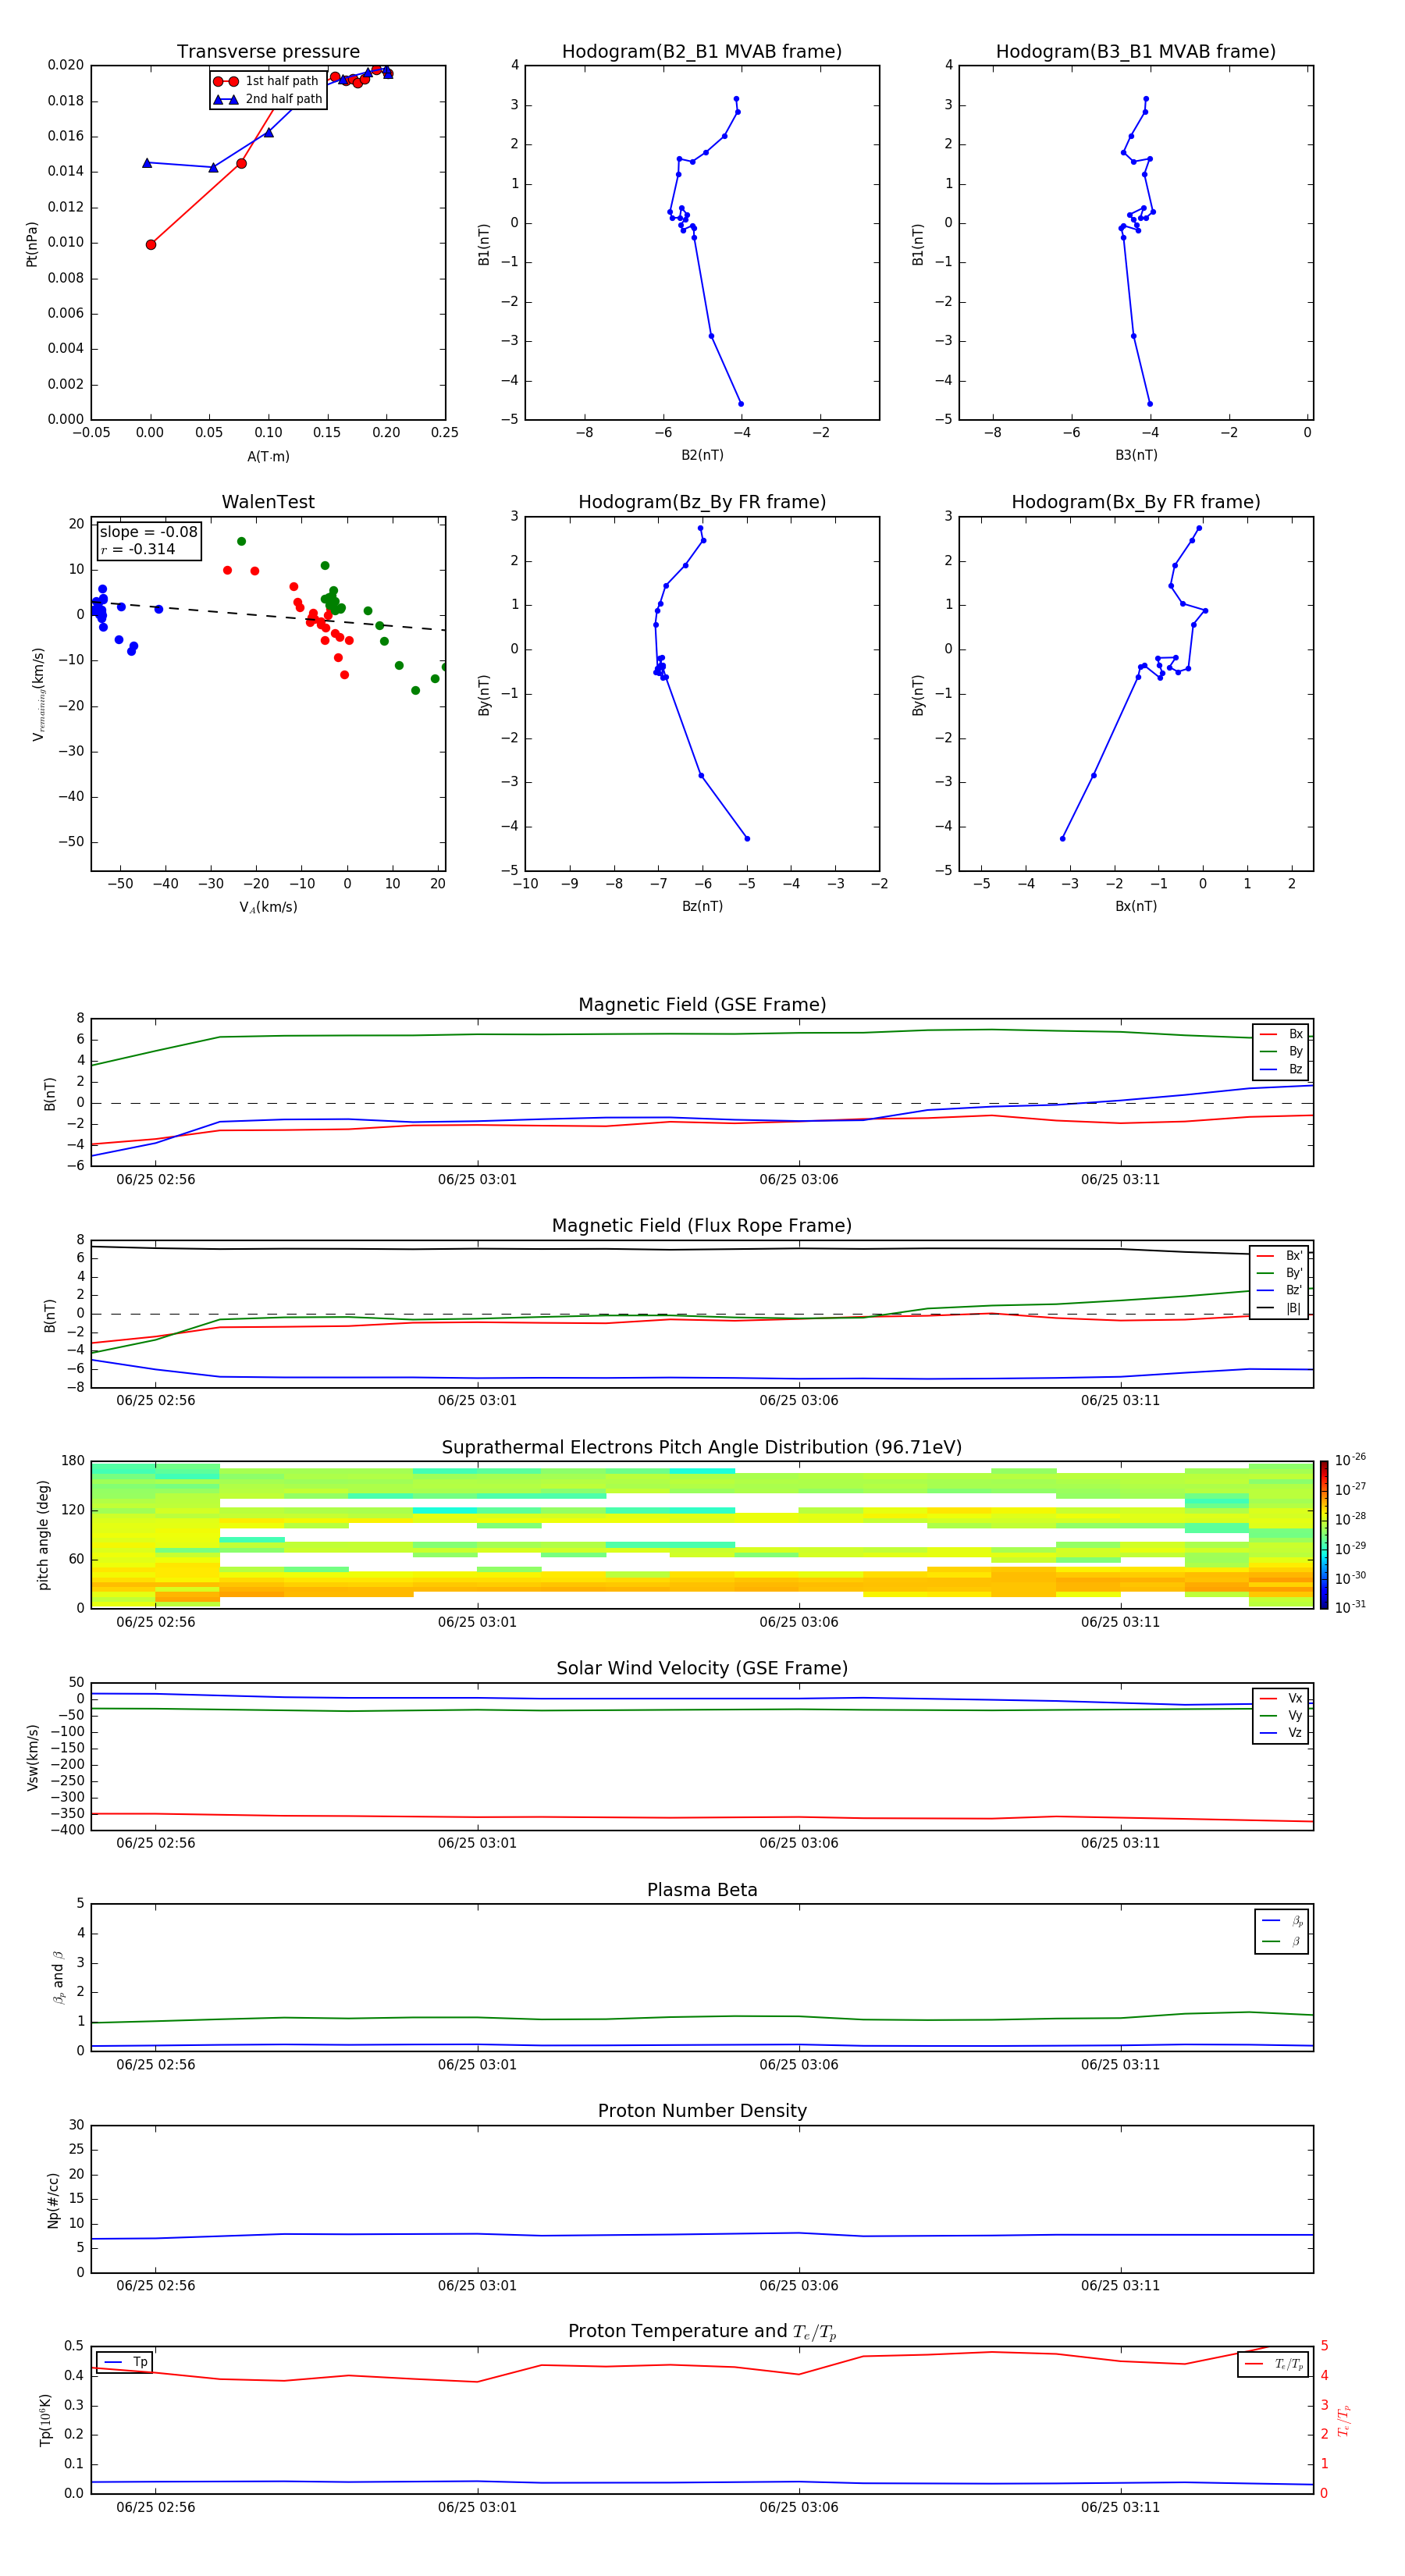The width and height of the screenshot is (1405, 2576).
Task: Click the 'Vy' entry in velocity legend
Action: click(1281, 1715)
